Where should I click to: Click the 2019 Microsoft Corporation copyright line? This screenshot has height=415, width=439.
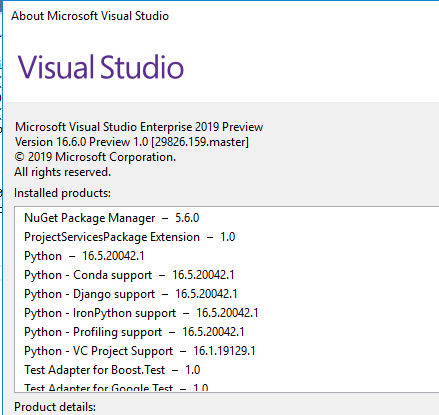(x=95, y=157)
